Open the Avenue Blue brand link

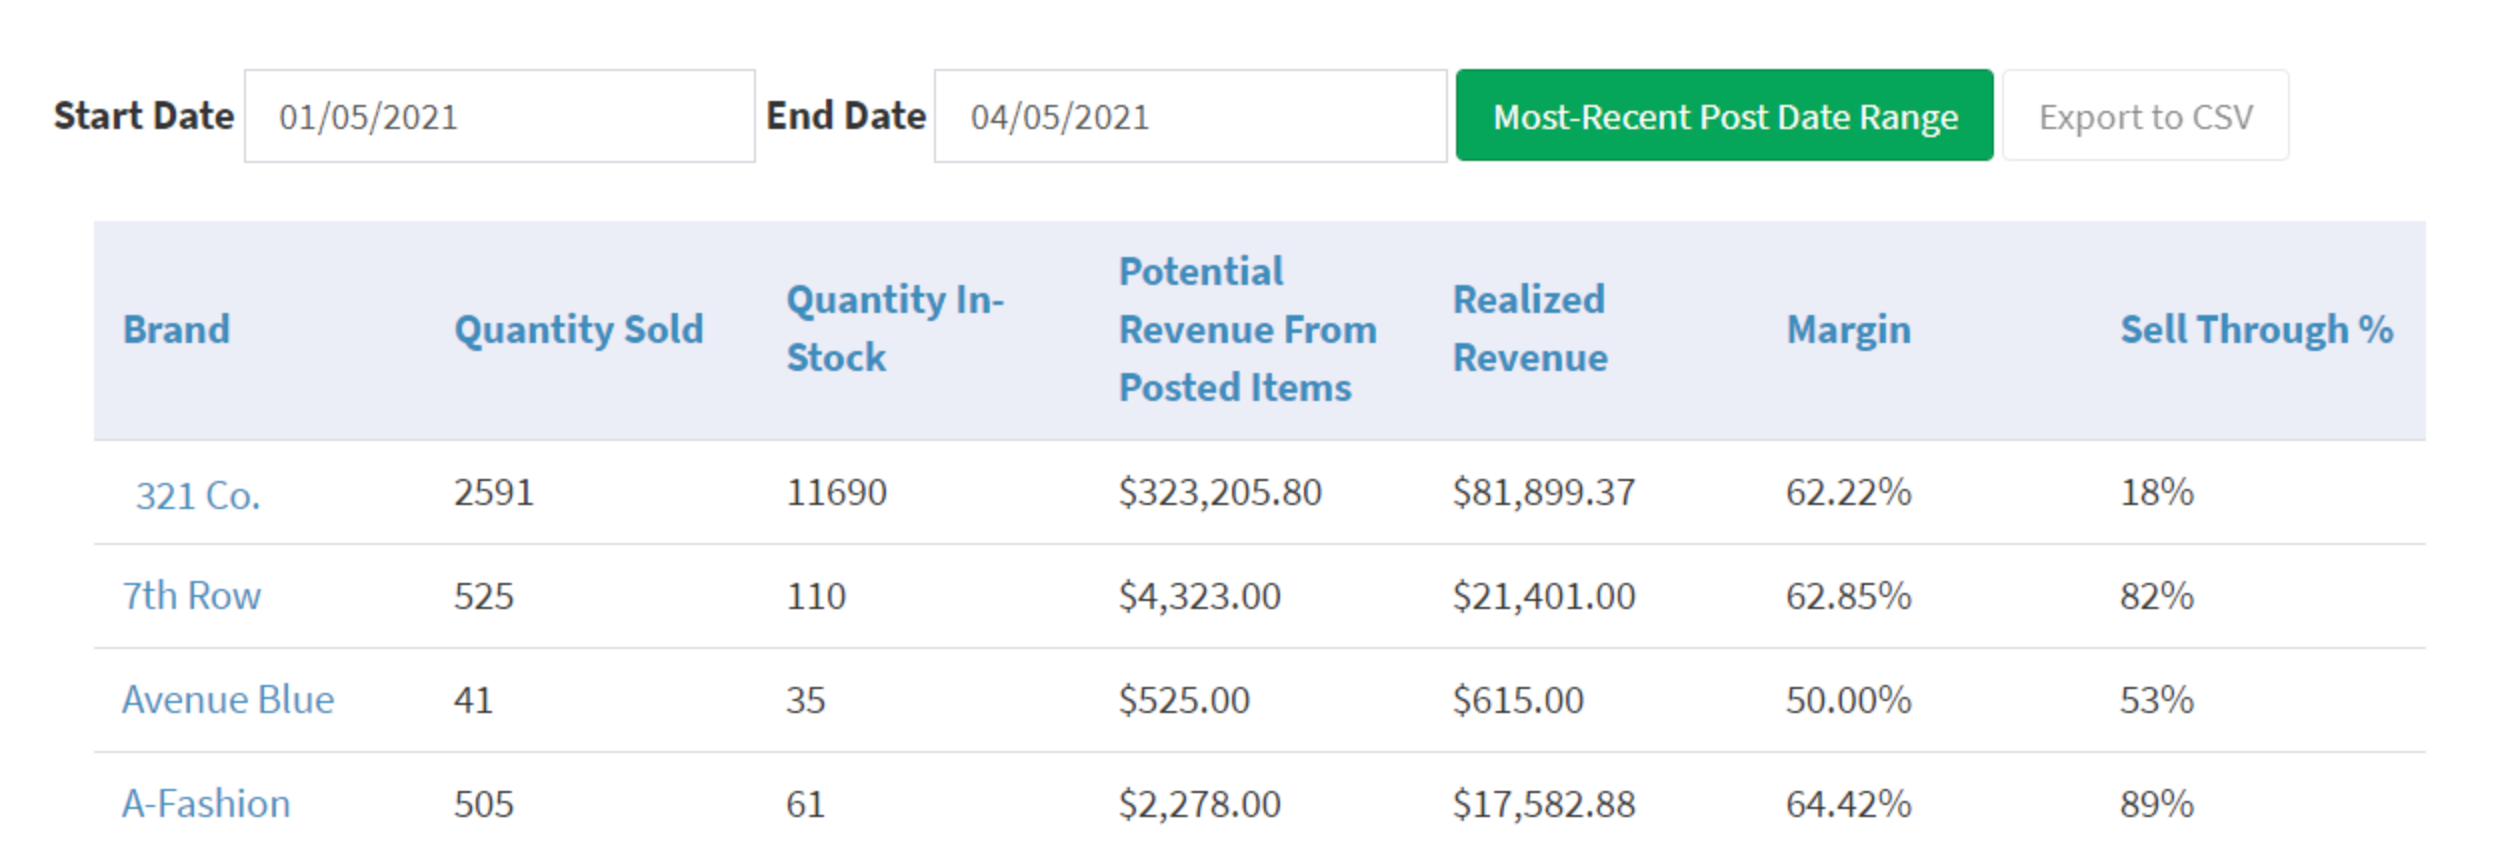(x=228, y=700)
